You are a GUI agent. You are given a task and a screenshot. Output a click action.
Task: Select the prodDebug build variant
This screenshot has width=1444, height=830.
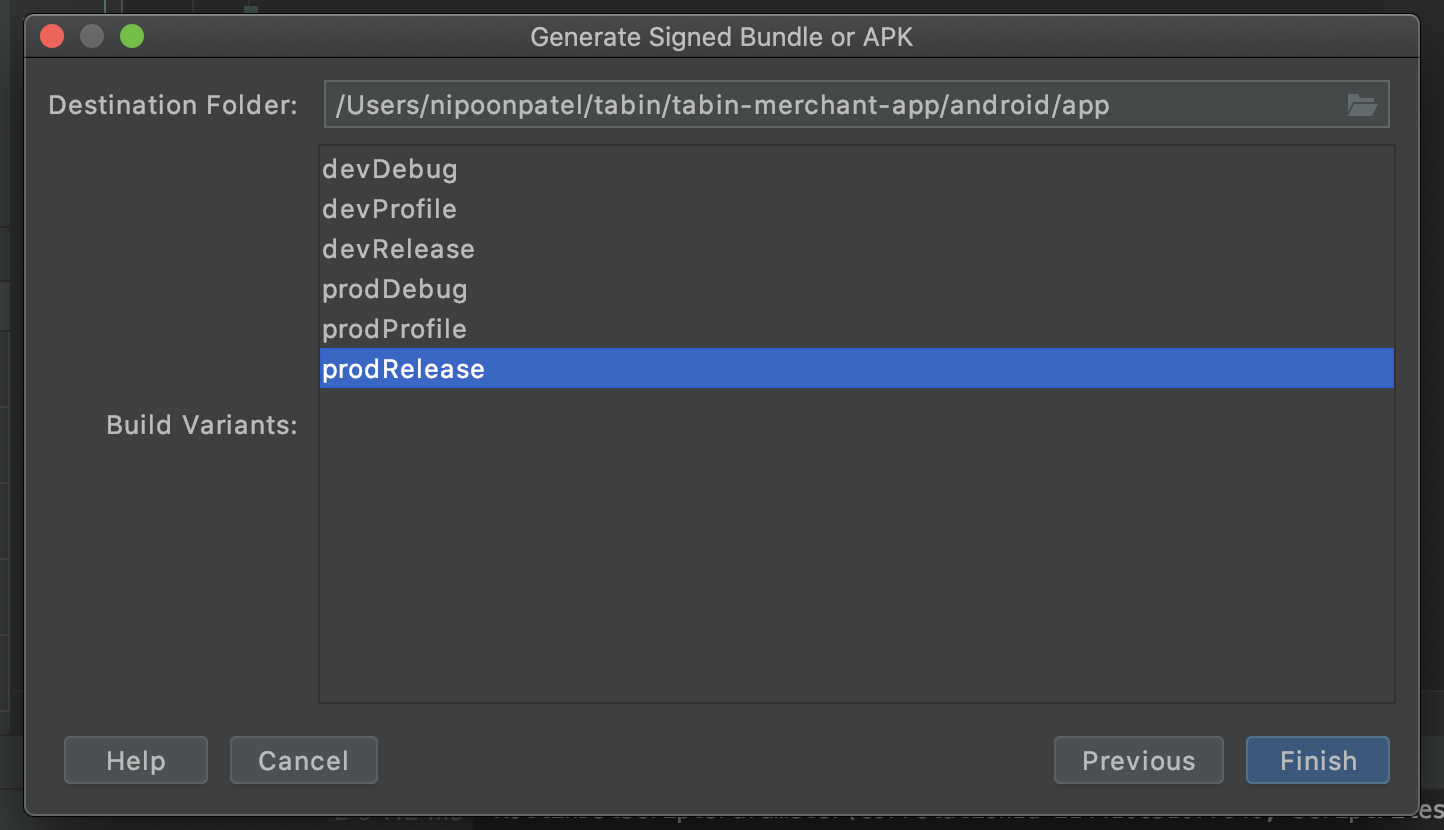tap(856, 289)
